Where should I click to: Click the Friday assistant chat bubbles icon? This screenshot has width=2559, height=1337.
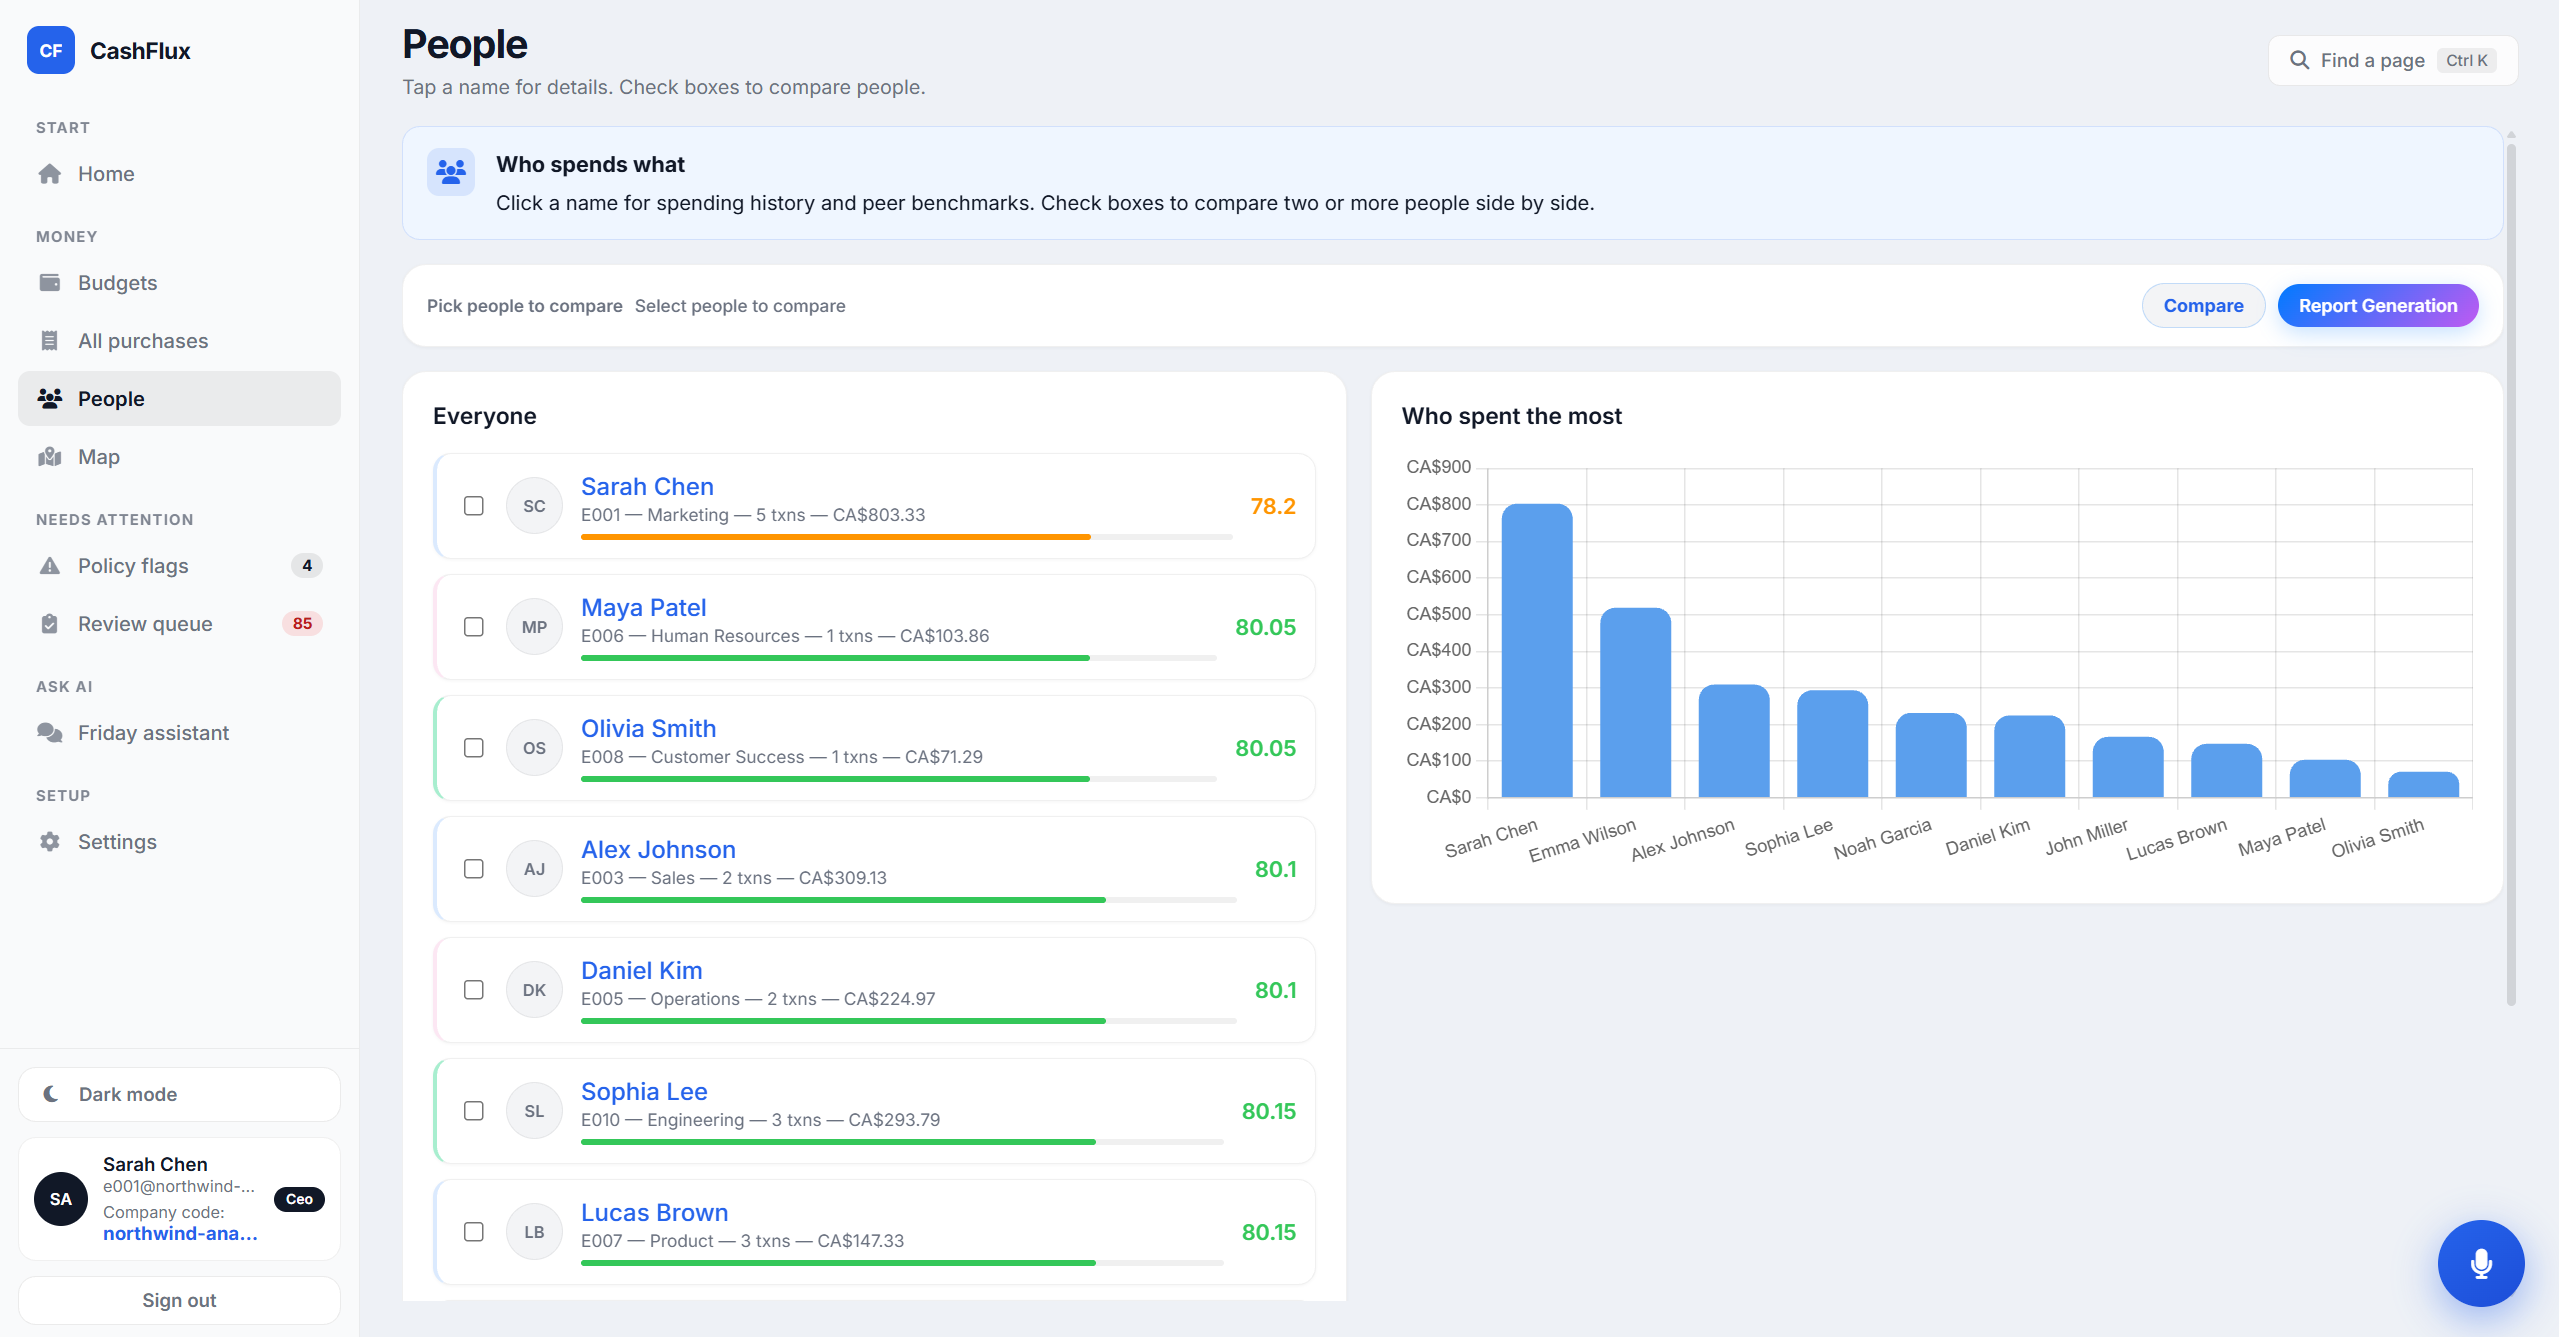pos(50,733)
